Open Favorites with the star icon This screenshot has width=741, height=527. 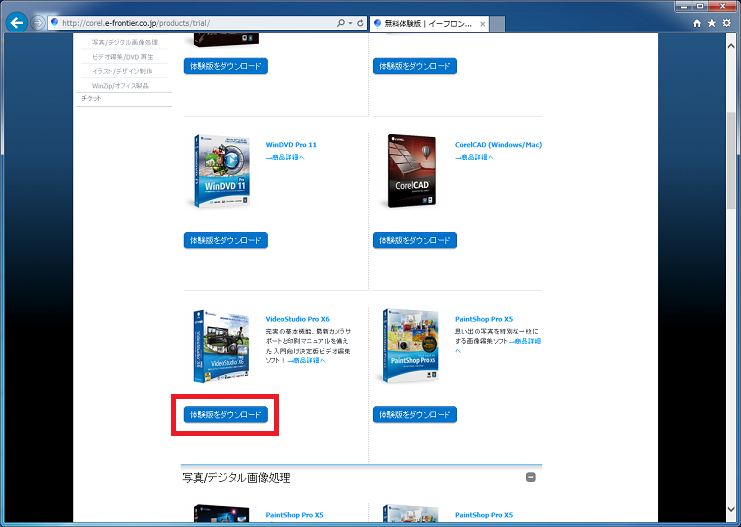click(x=712, y=23)
